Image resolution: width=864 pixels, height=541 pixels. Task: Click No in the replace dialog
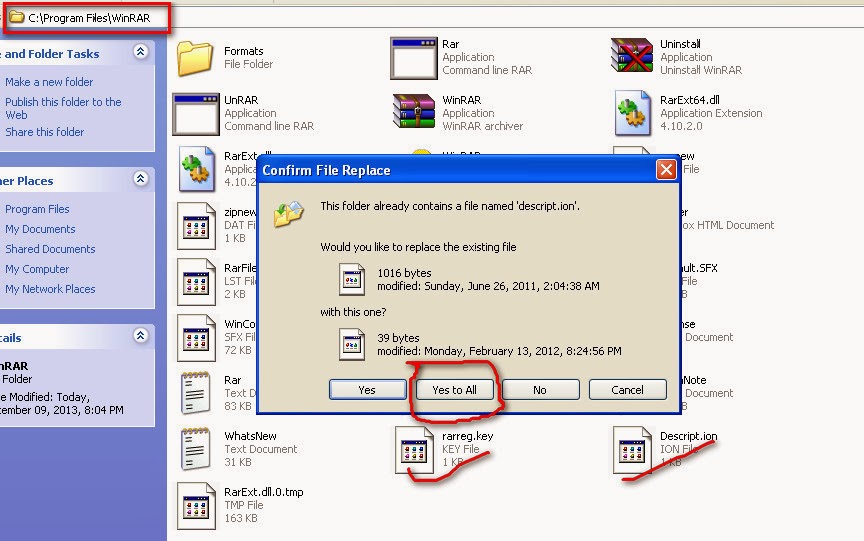click(x=541, y=389)
